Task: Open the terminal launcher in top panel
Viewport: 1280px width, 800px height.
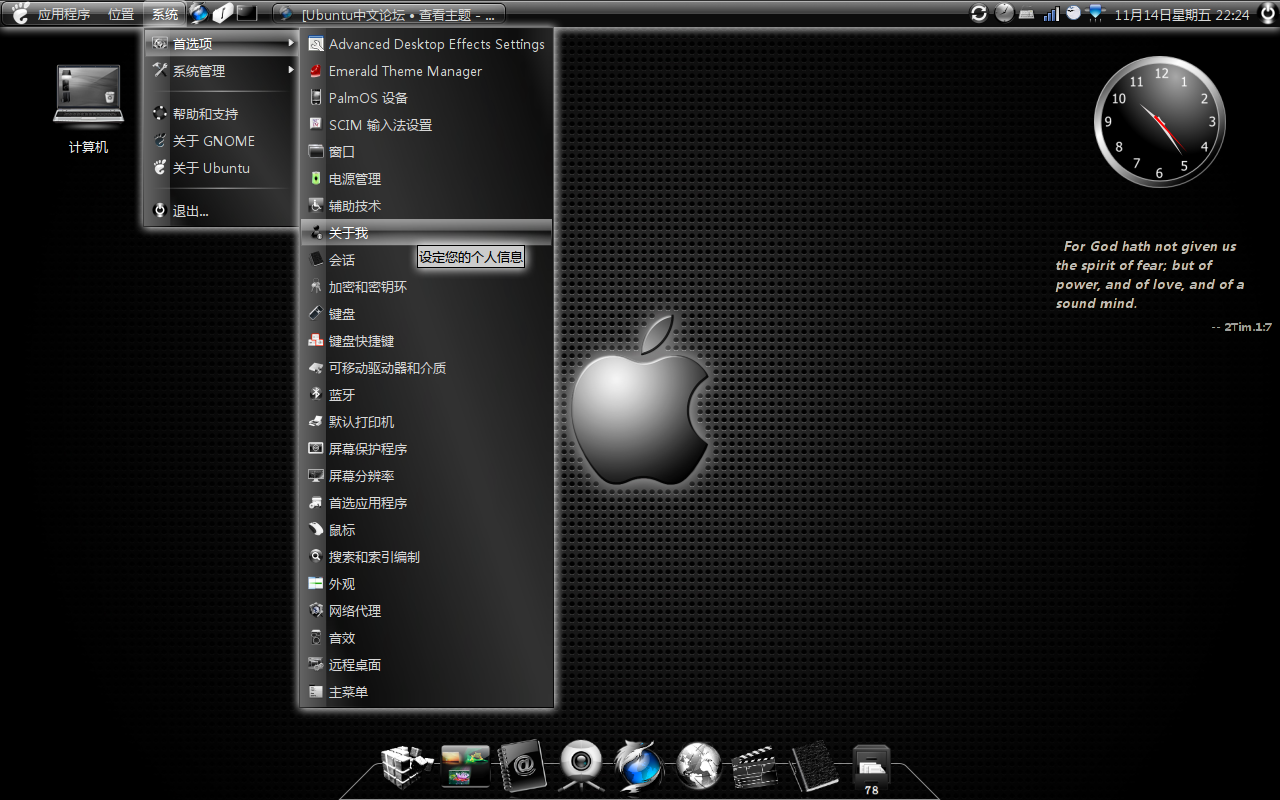Action: 246,13
